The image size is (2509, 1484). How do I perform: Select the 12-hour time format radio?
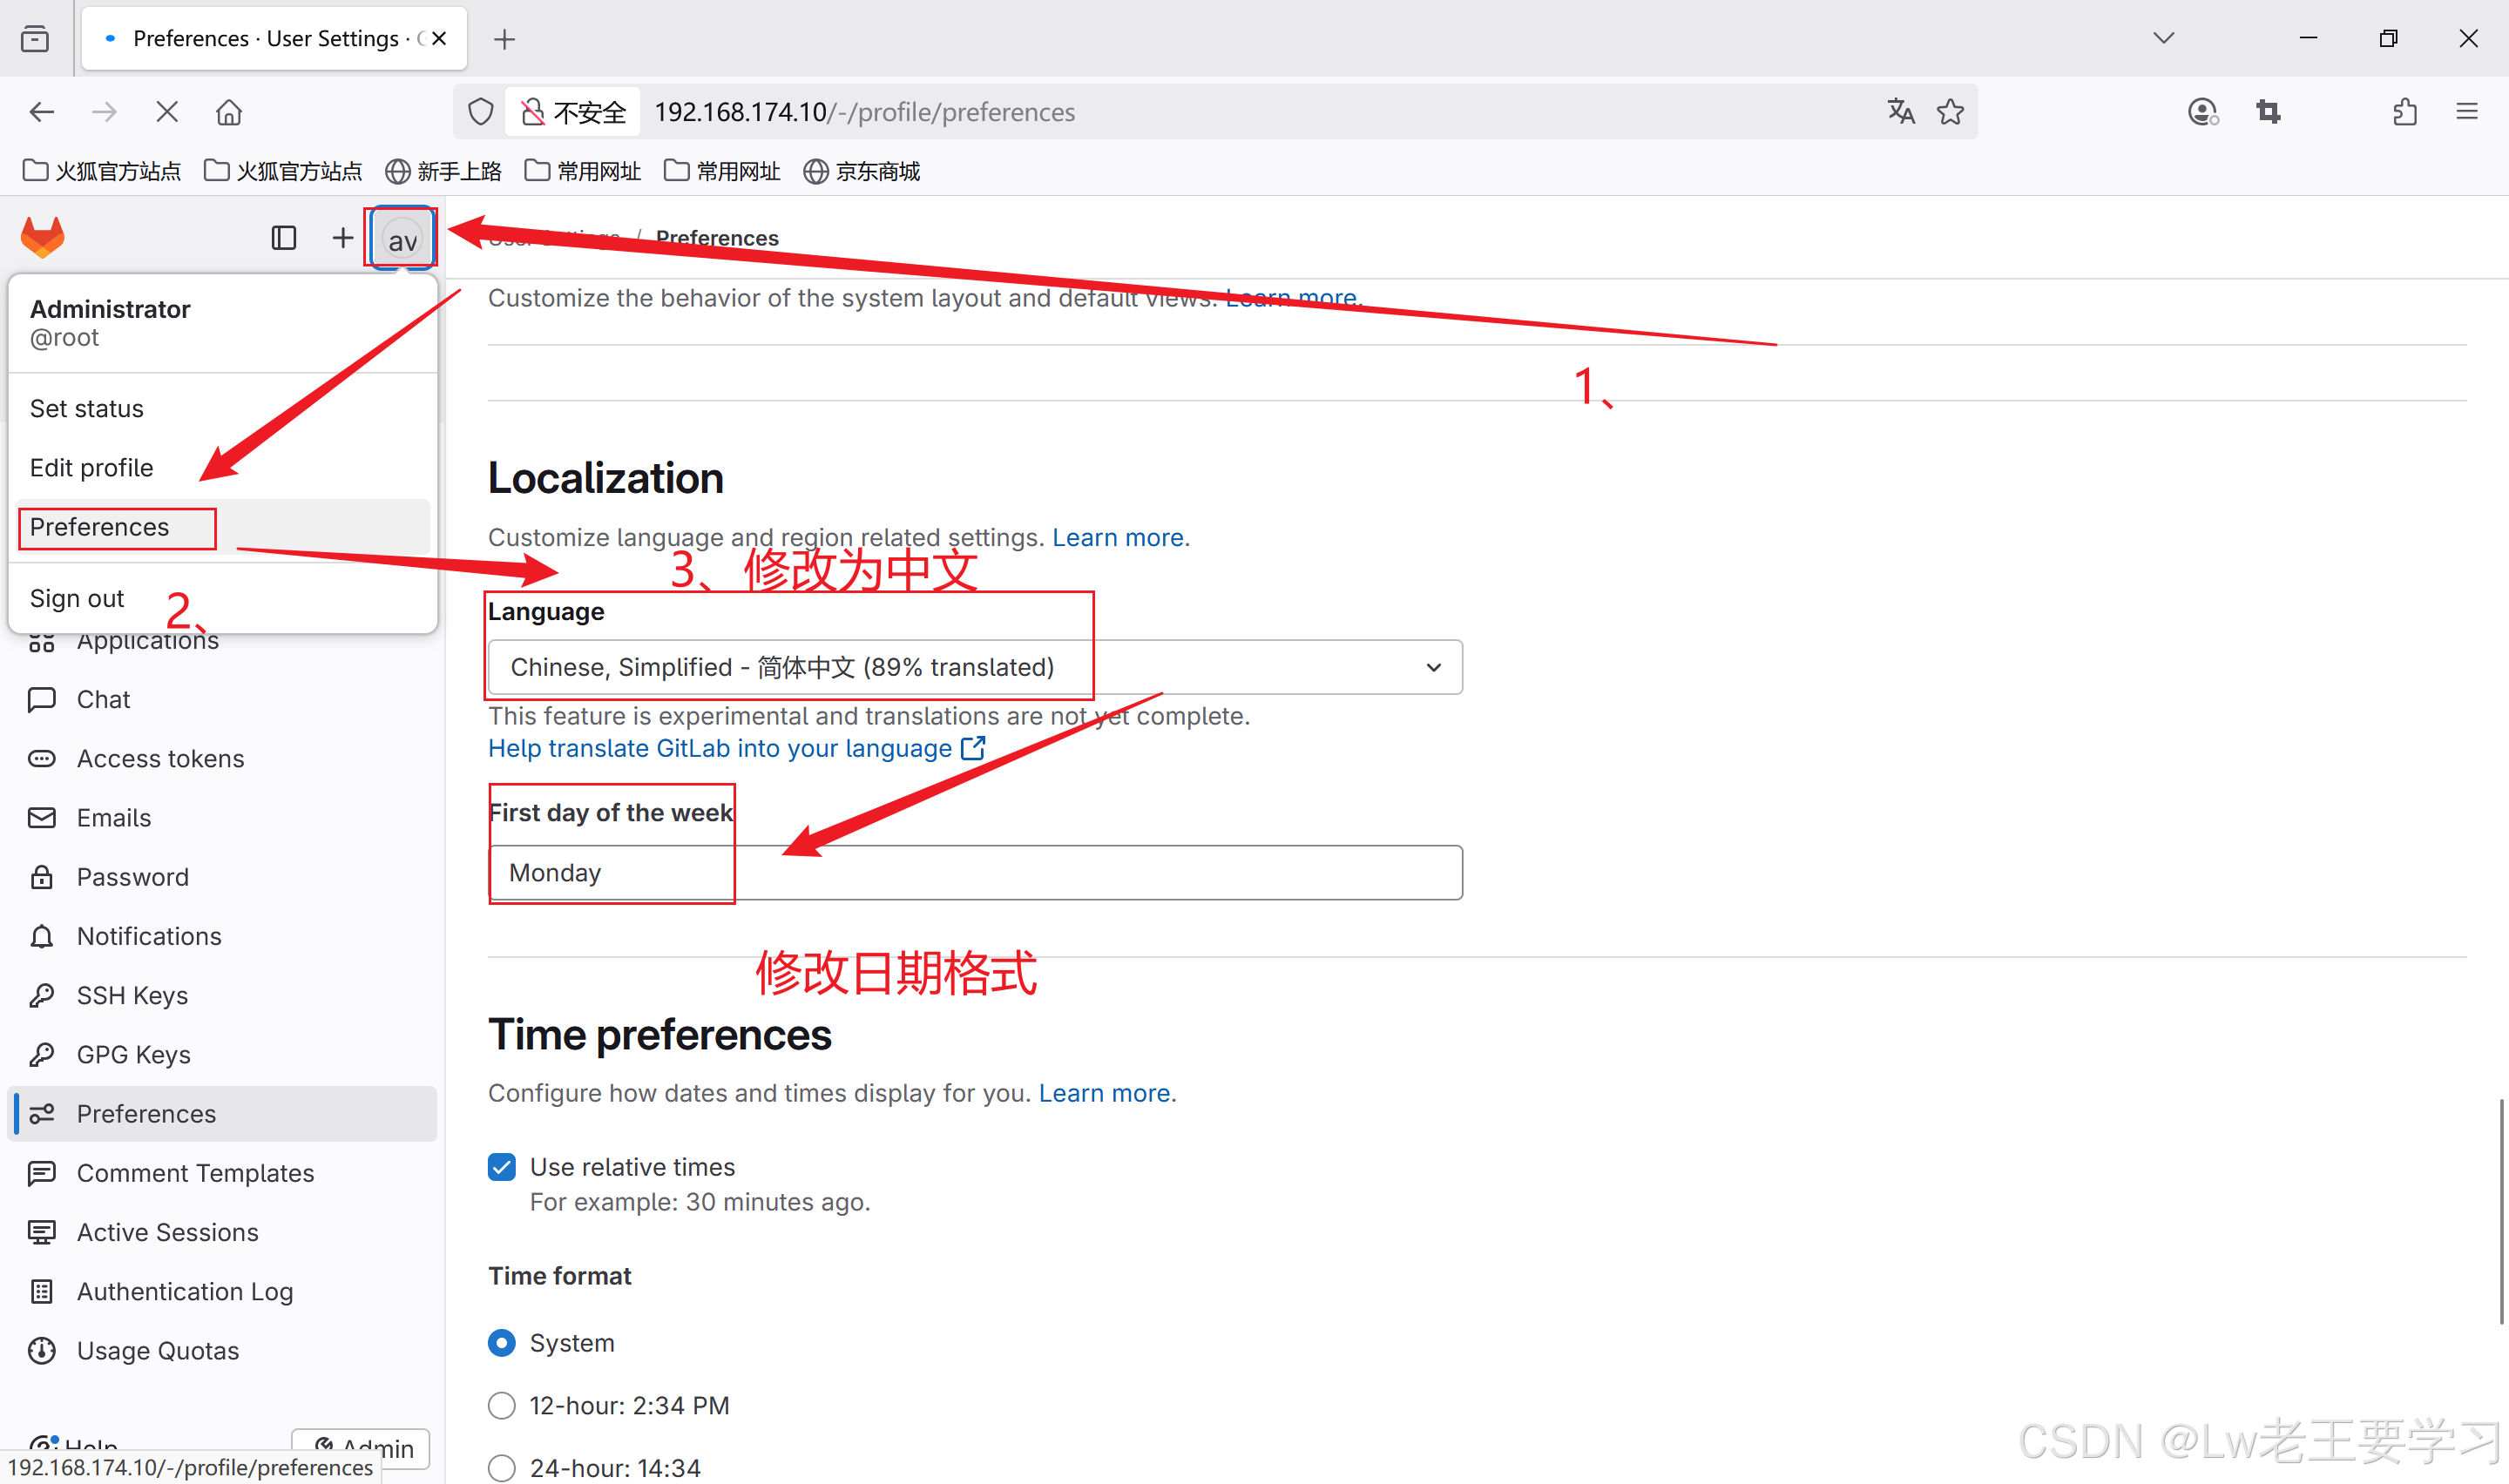[x=502, y=1405]
